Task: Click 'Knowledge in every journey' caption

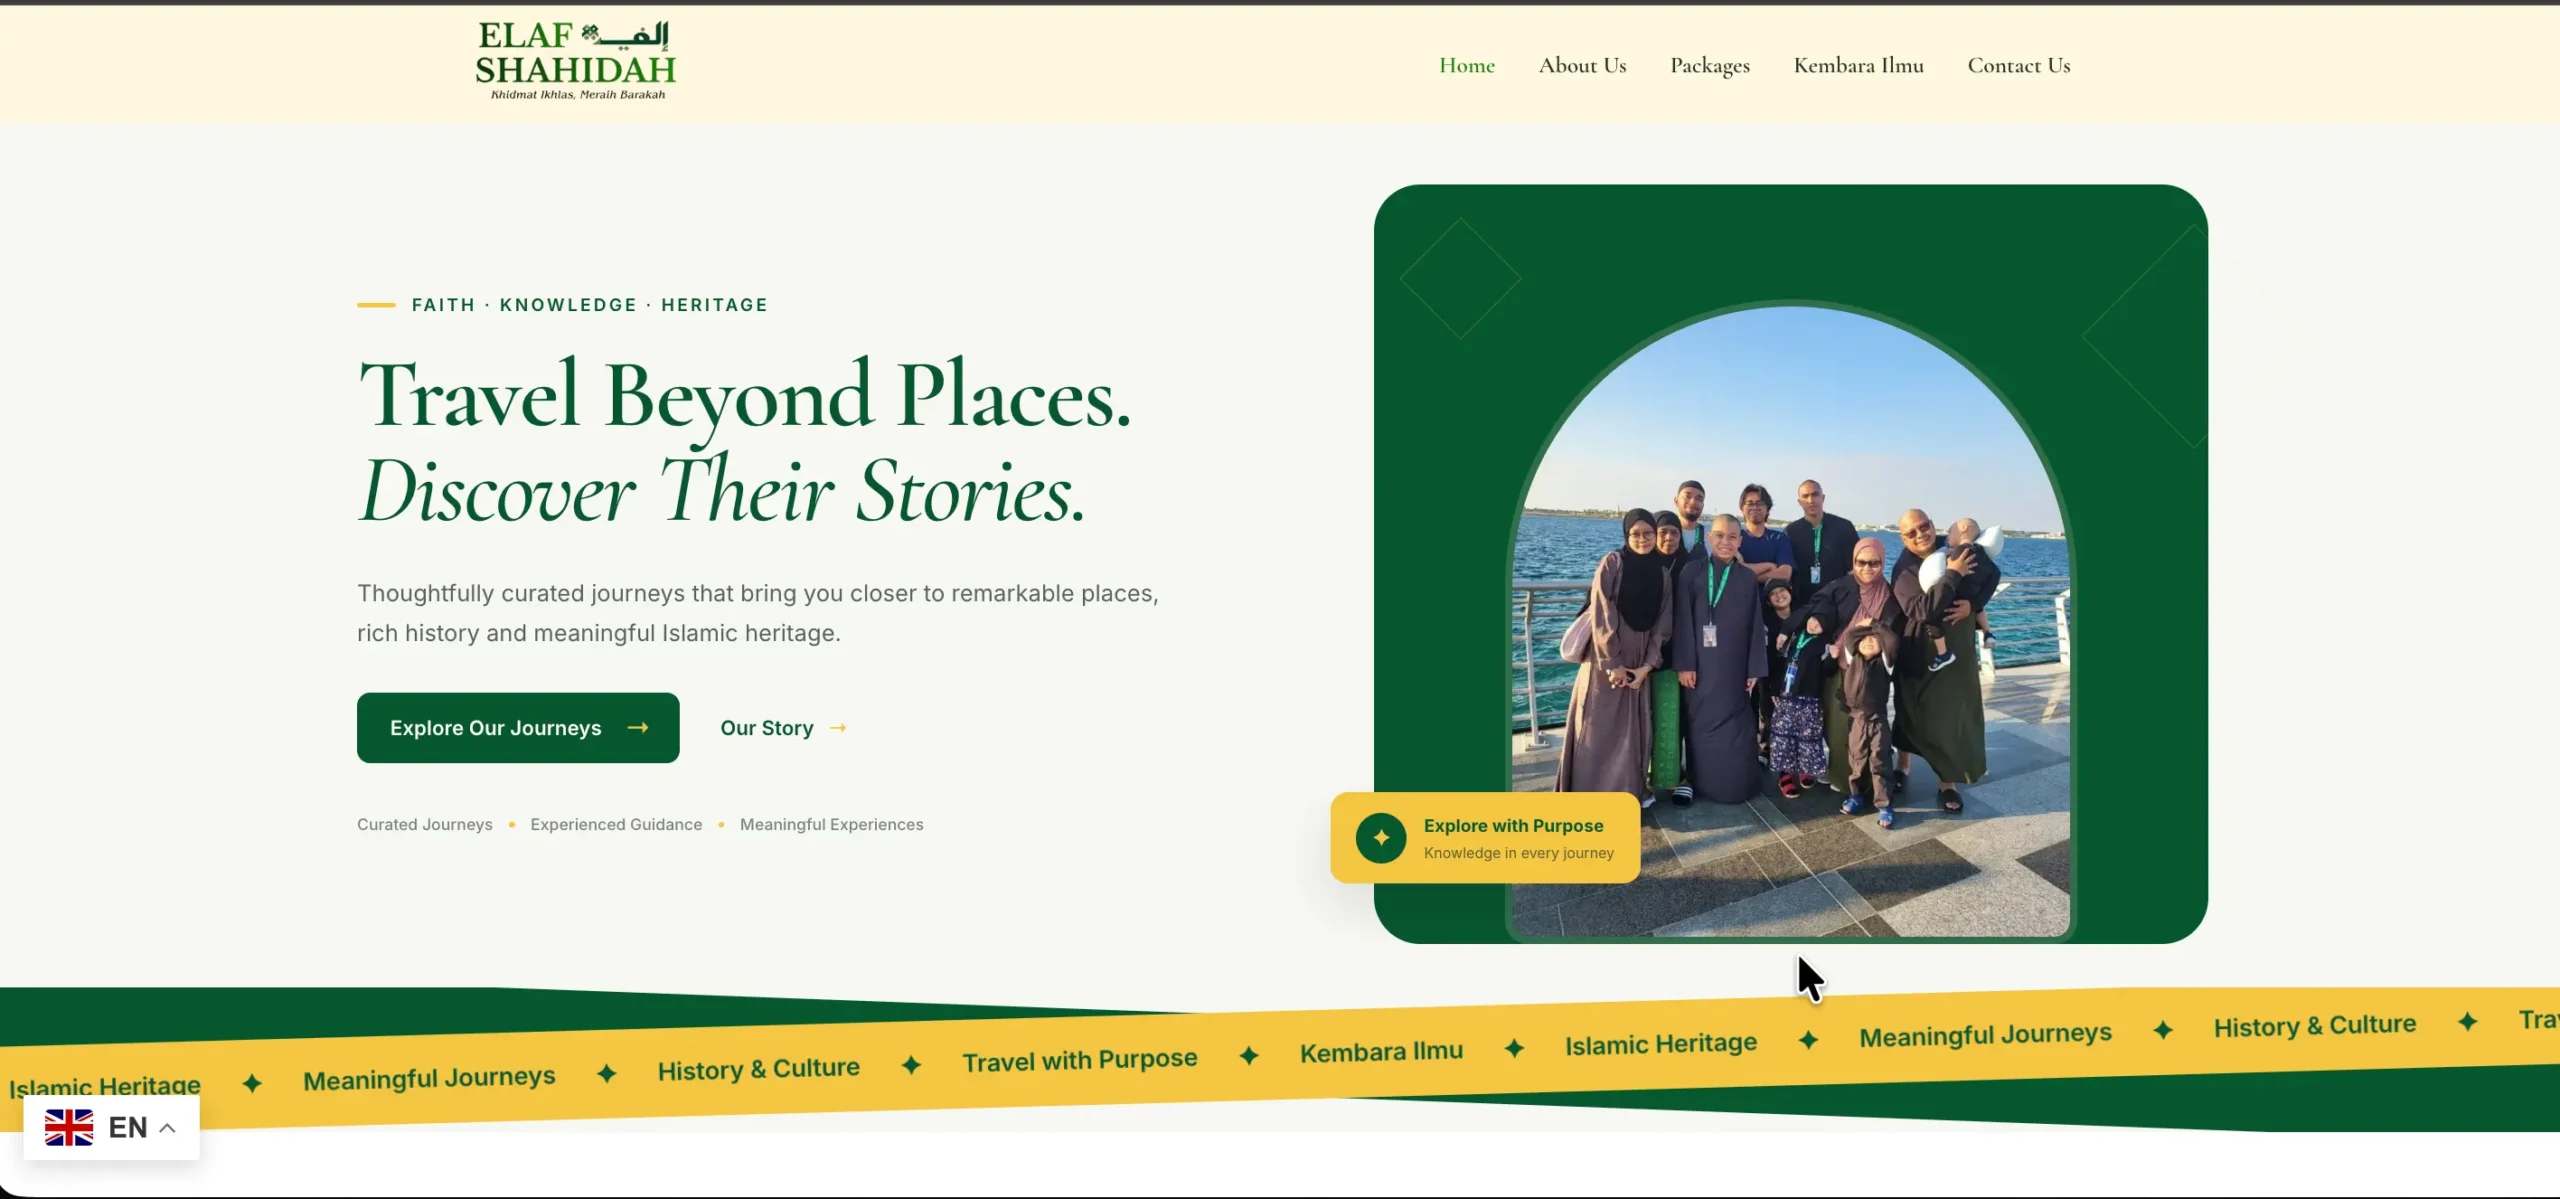Action: (1518, 852)
